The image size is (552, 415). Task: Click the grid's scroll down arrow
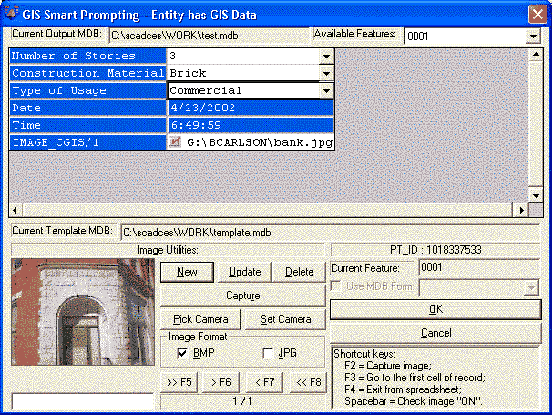click(536, 196)
